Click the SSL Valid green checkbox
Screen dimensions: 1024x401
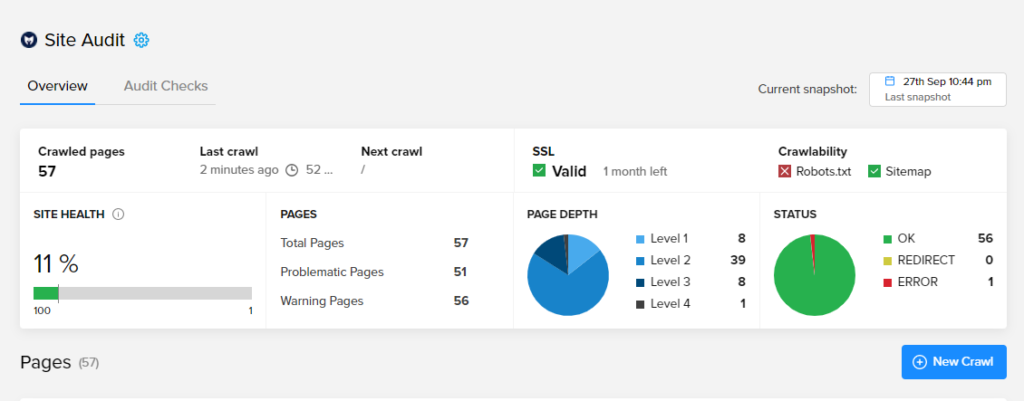point(539,171)
